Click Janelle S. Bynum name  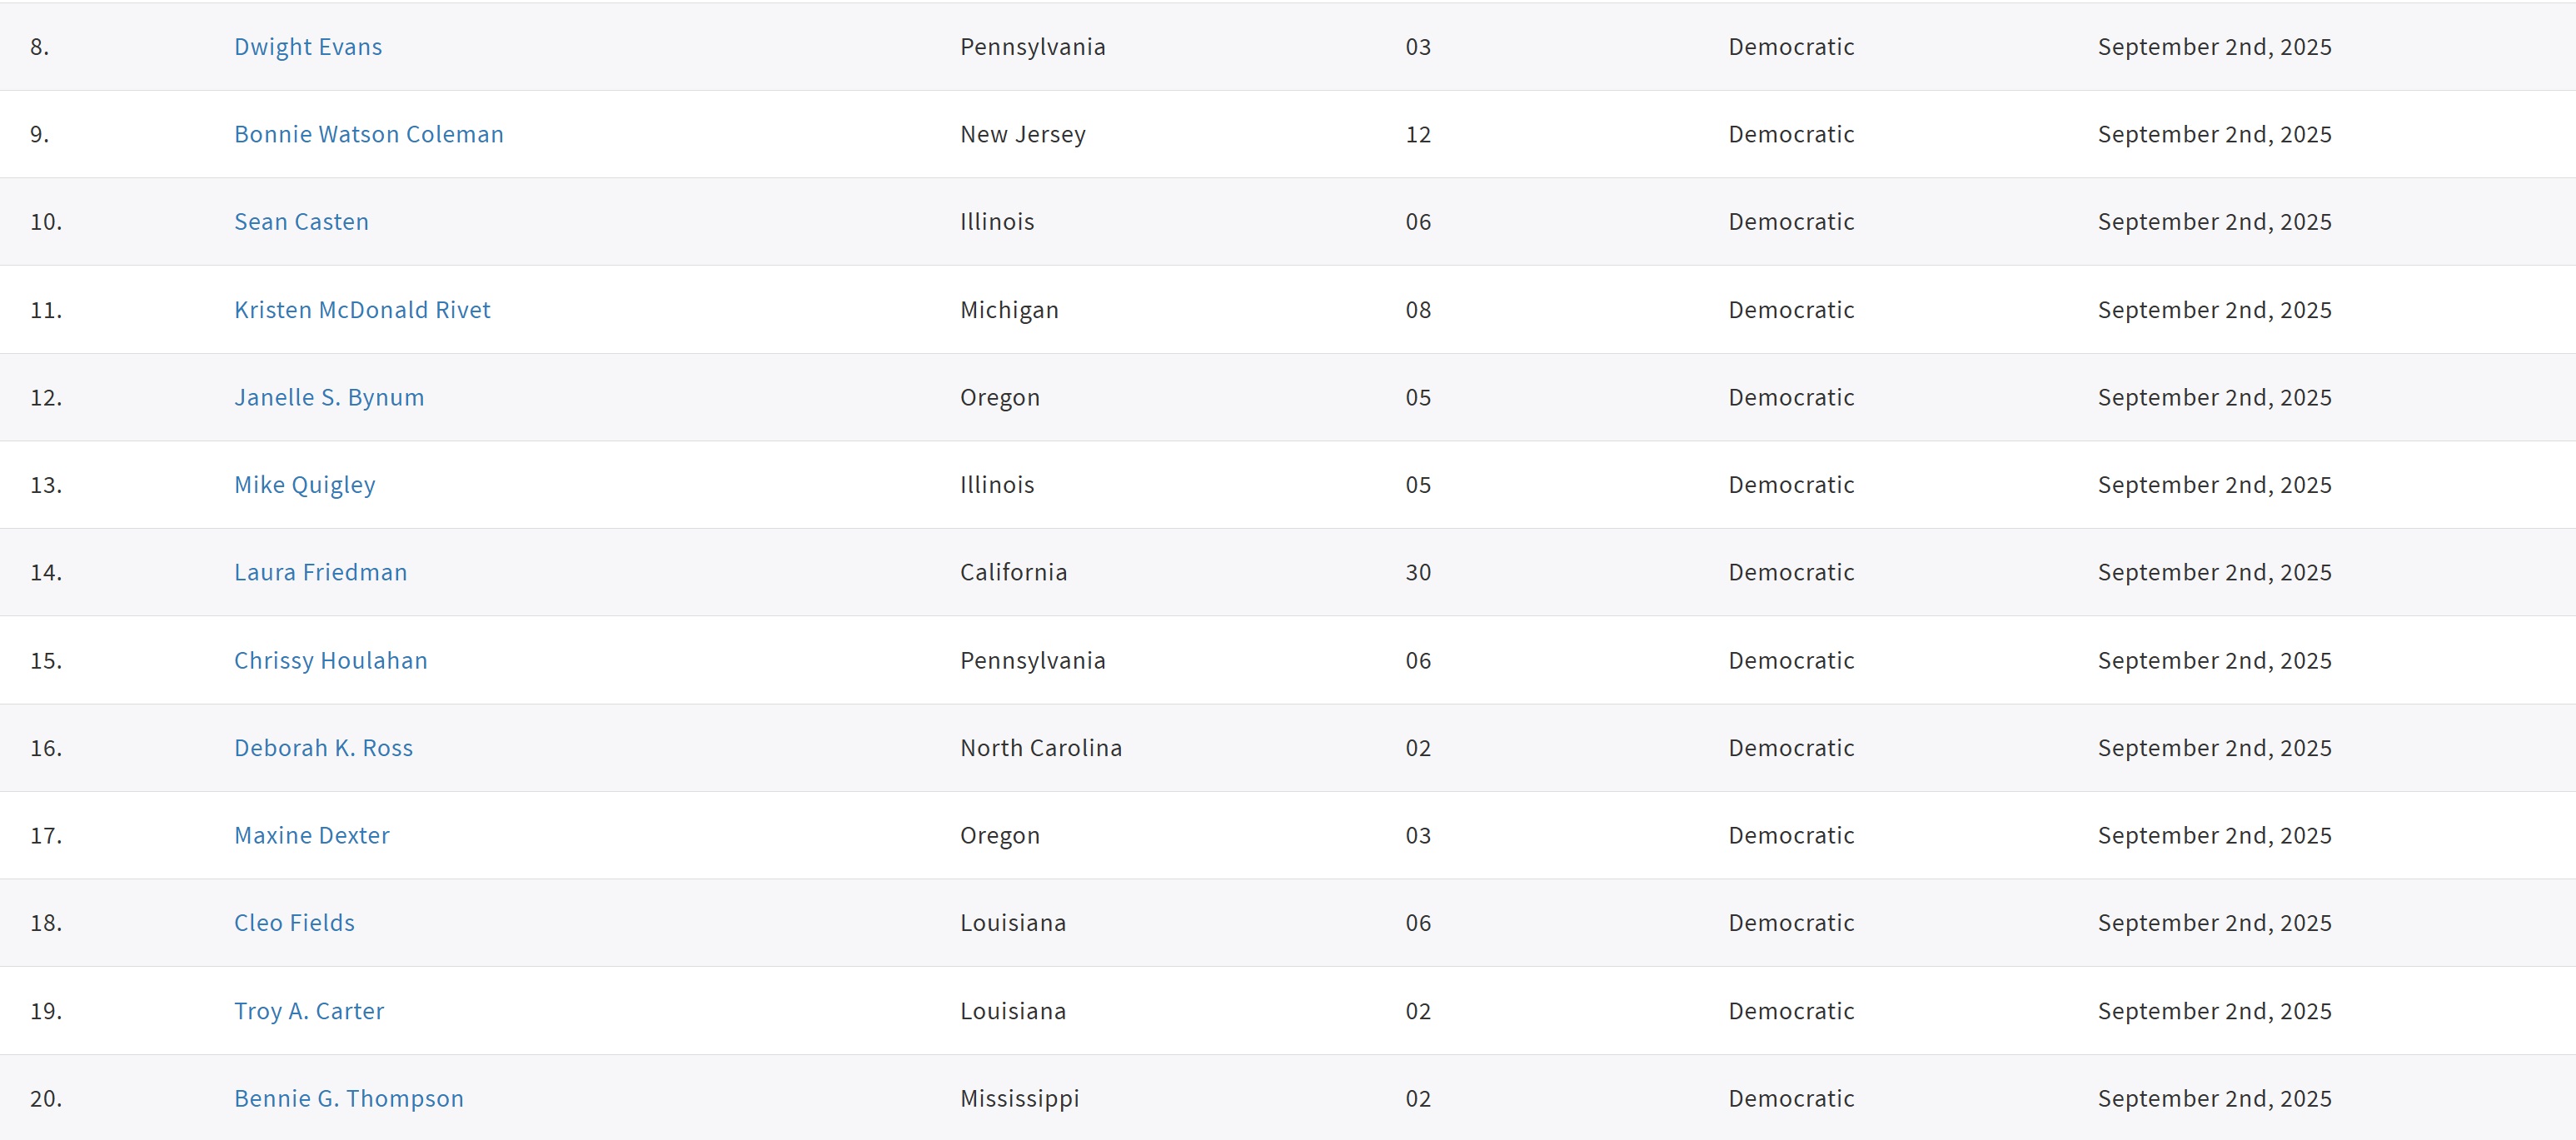tap(329, 397)
